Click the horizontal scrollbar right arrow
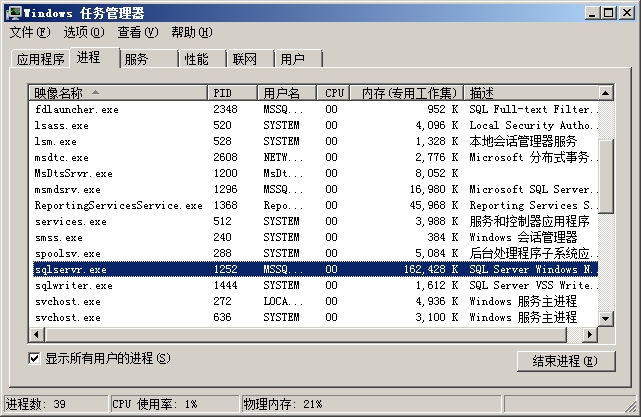 coord(589,334)
